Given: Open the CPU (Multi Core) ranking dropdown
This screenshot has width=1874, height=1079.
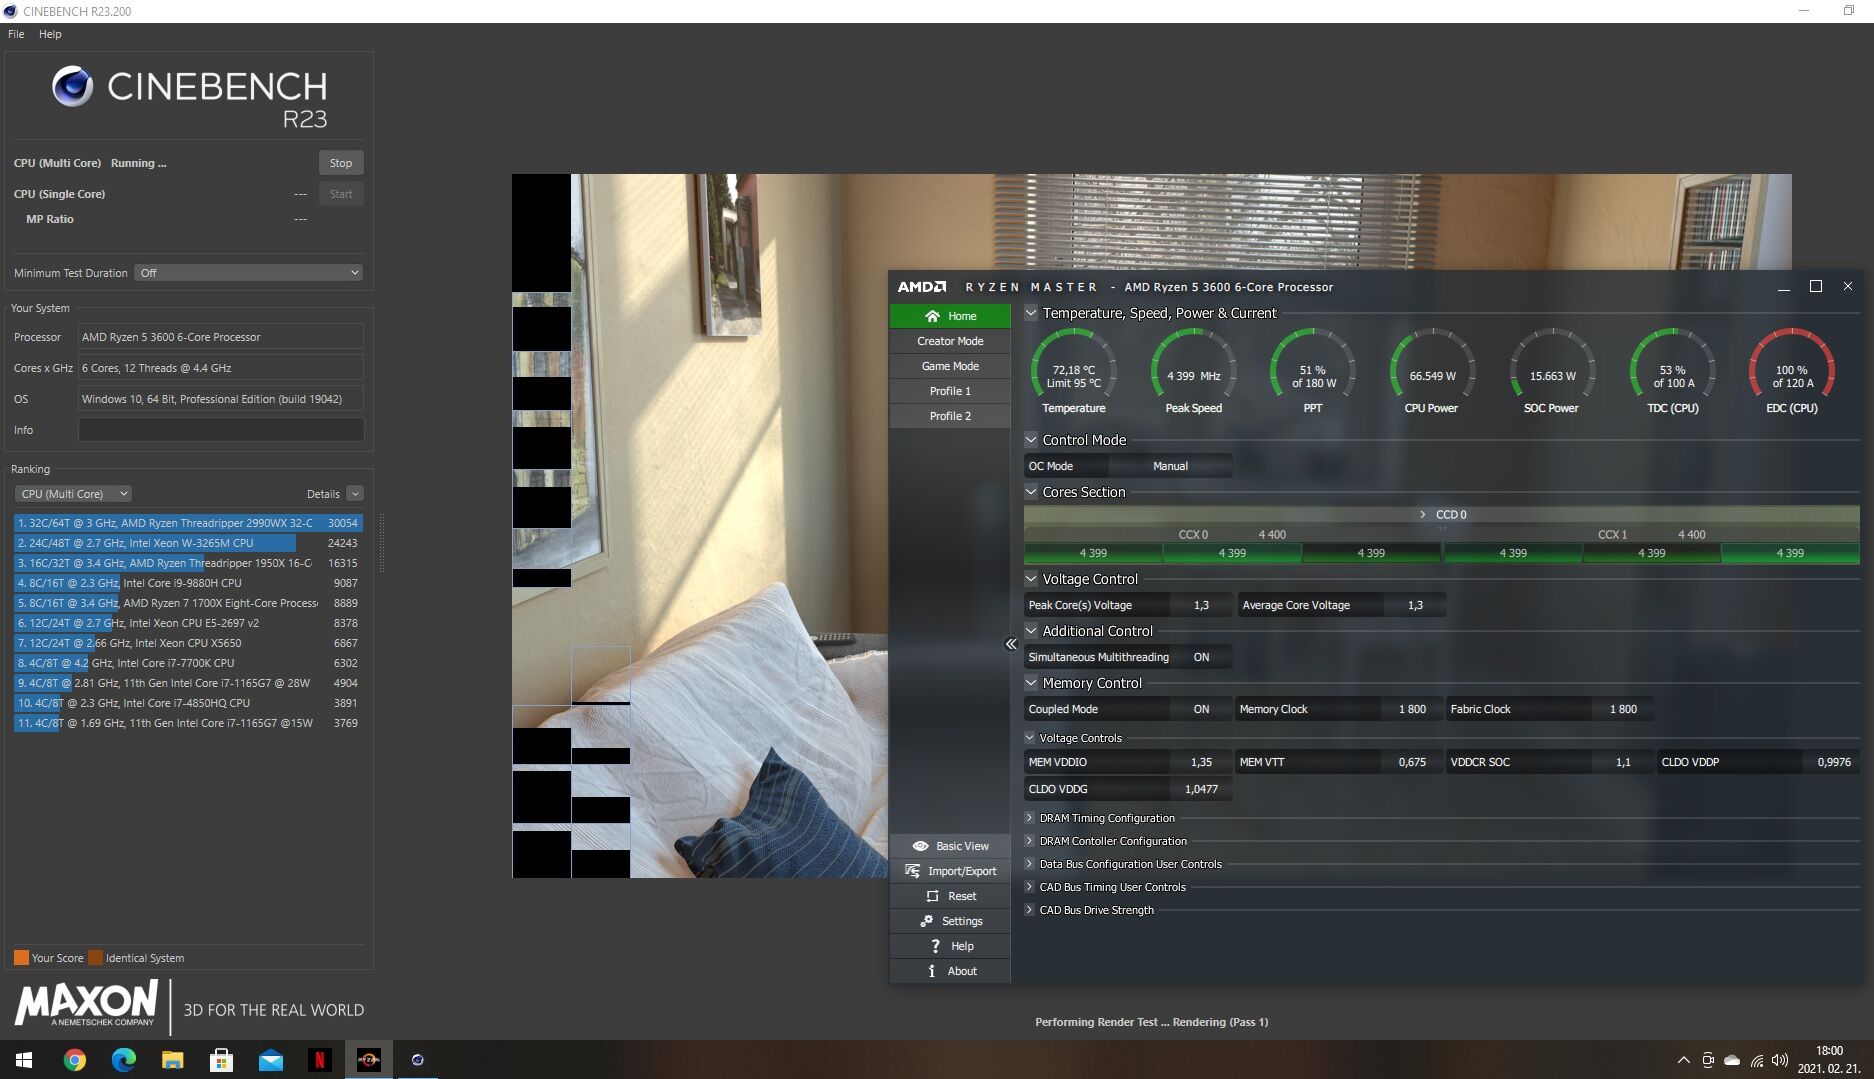Looking at the screenshot, I should coord(73,494).
